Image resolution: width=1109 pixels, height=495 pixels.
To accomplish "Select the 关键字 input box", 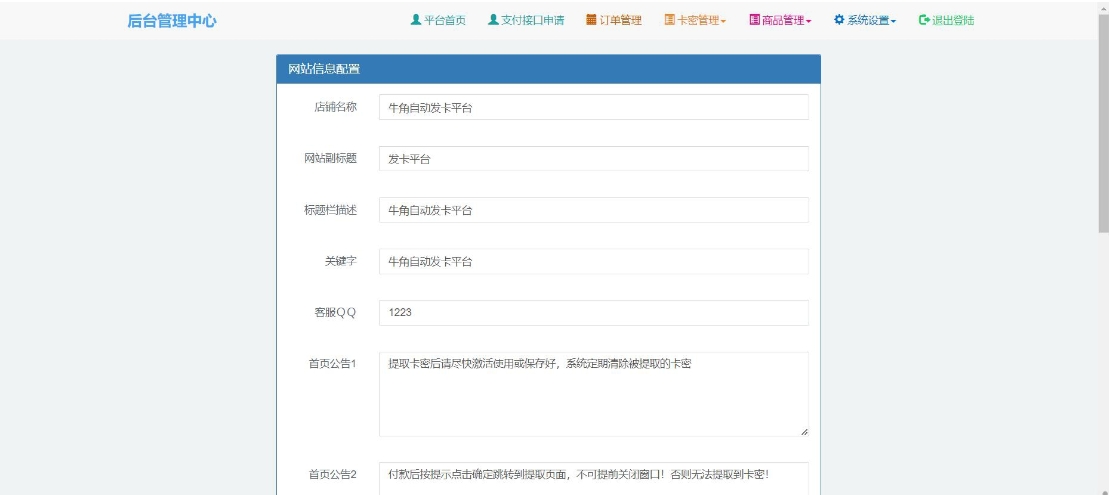I will [593, 262].
